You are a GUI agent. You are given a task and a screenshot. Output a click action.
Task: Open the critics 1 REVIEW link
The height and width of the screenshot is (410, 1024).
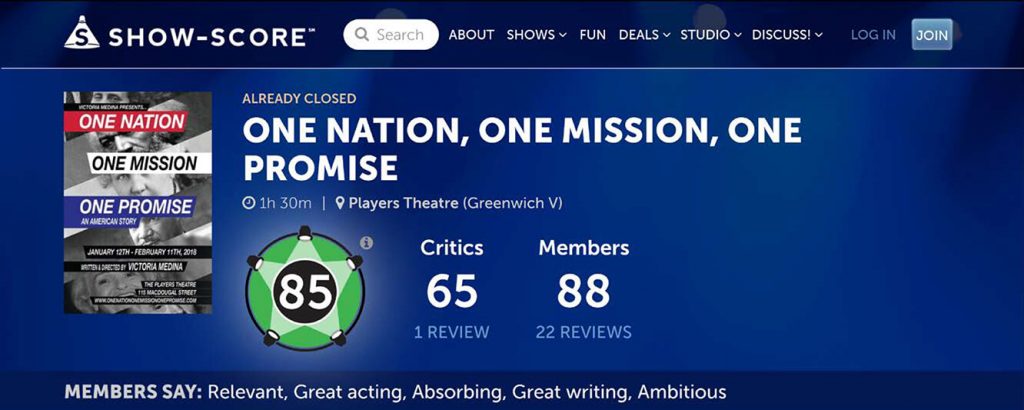coord(451,332)
